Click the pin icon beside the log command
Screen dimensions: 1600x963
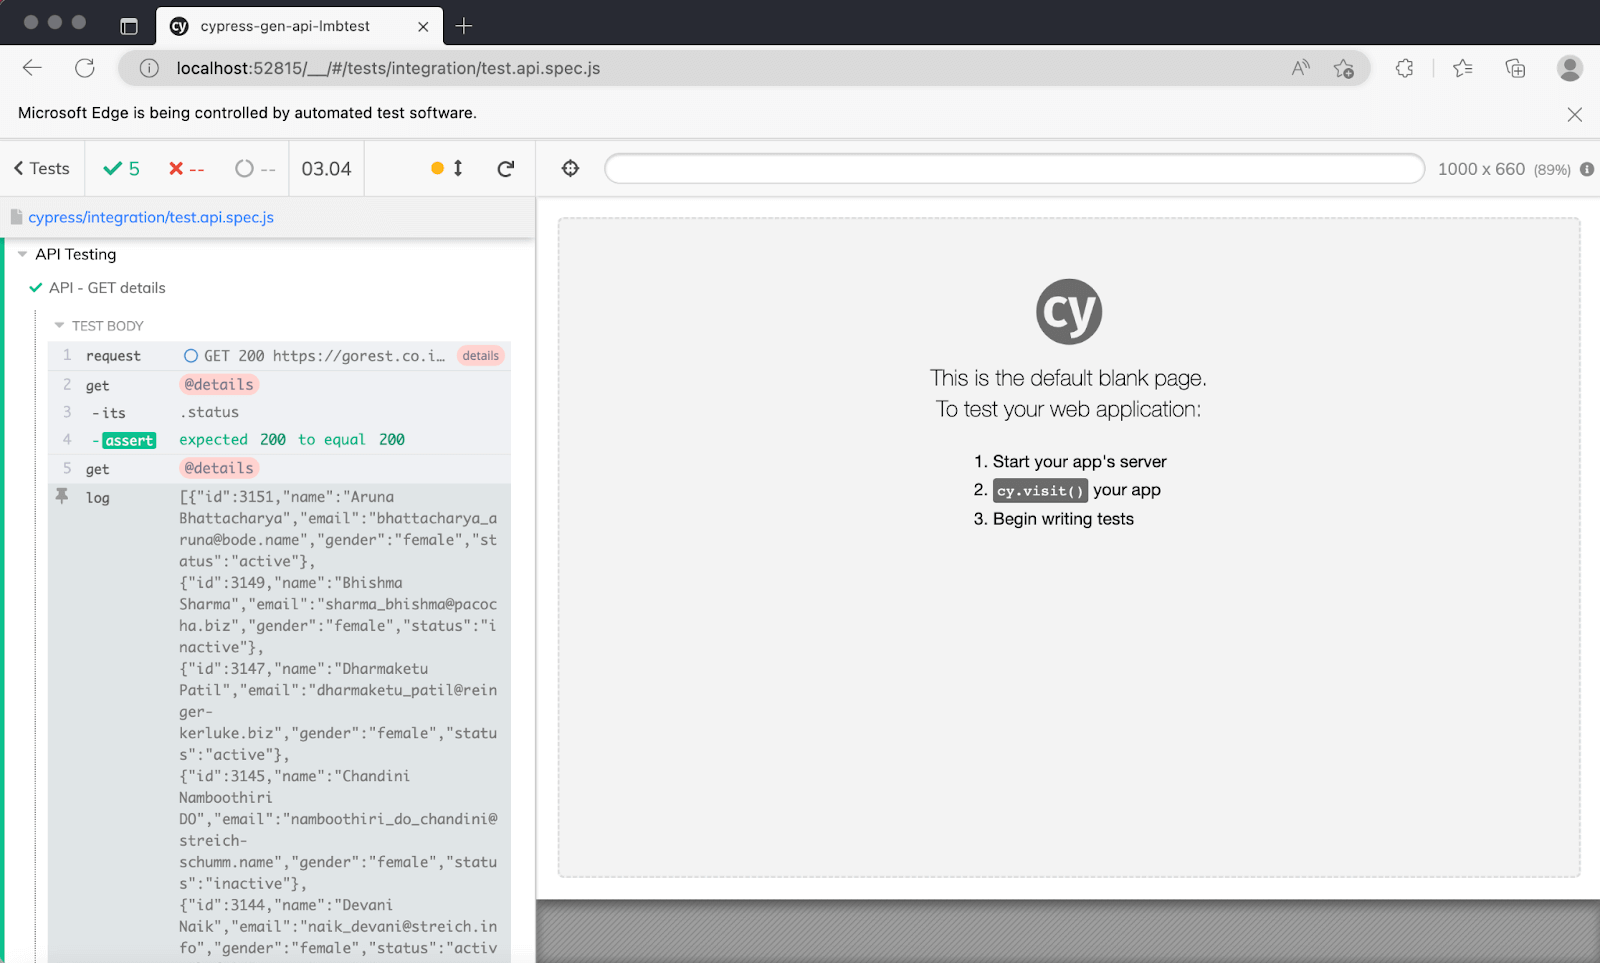point(62,496)
